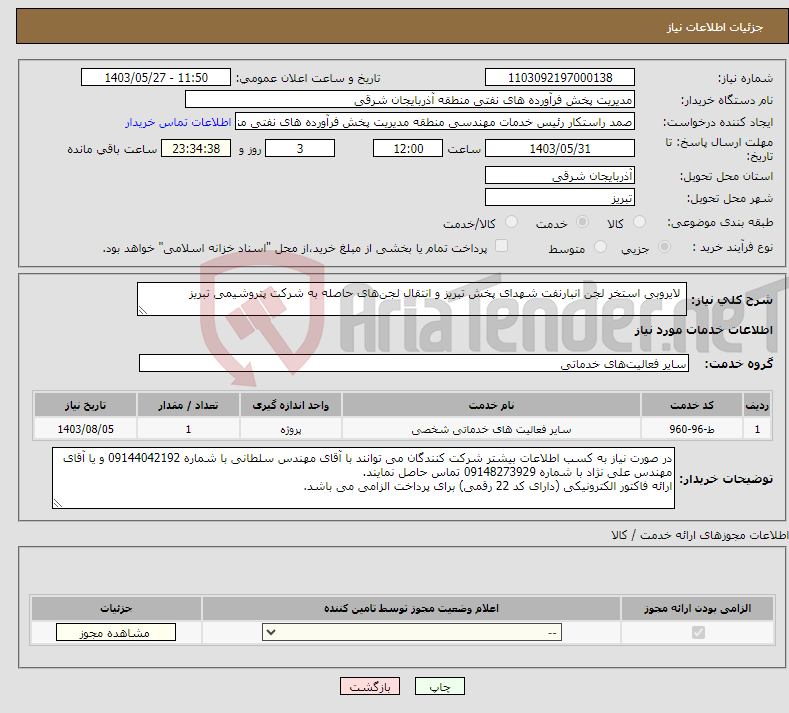Screen dimensions: 789x713
Task: Click the response deadline date 1403/05/31
Action: (x=560, y=148)
